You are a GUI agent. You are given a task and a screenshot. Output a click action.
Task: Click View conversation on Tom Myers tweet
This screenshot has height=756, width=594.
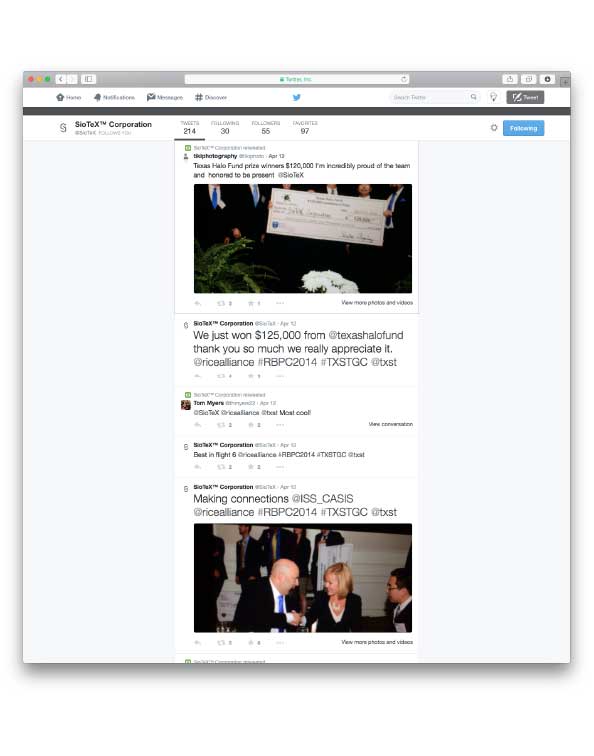(x=391, y=424)
